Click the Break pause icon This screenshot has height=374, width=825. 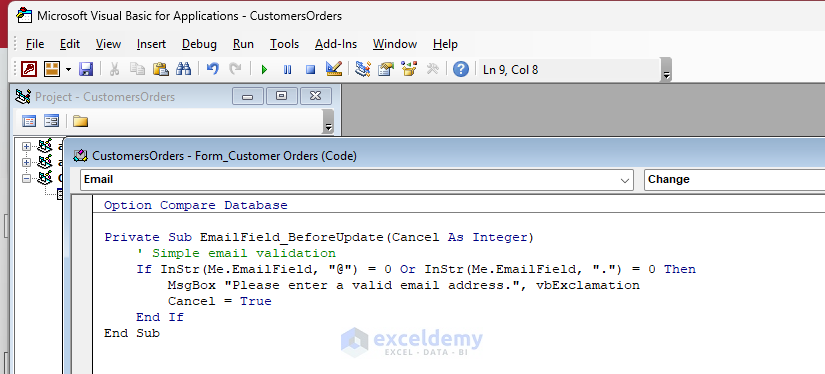(x=287, y=69)
